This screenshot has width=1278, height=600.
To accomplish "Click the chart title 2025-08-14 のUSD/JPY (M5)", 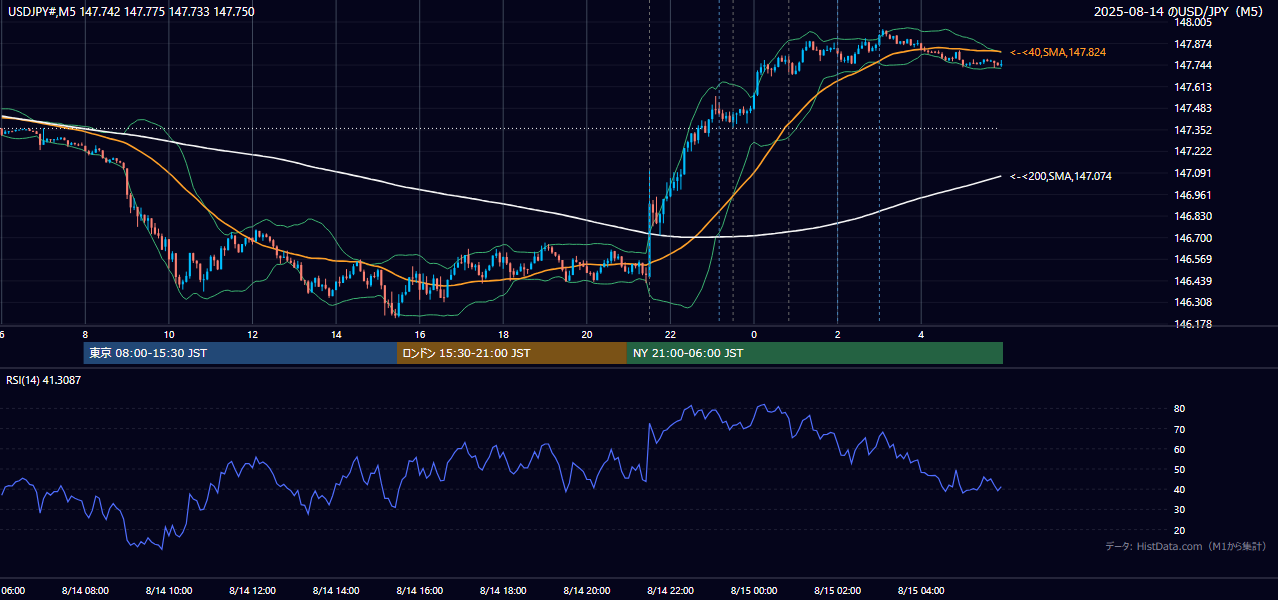I will pyautogui.click(x=1180, y=12).
